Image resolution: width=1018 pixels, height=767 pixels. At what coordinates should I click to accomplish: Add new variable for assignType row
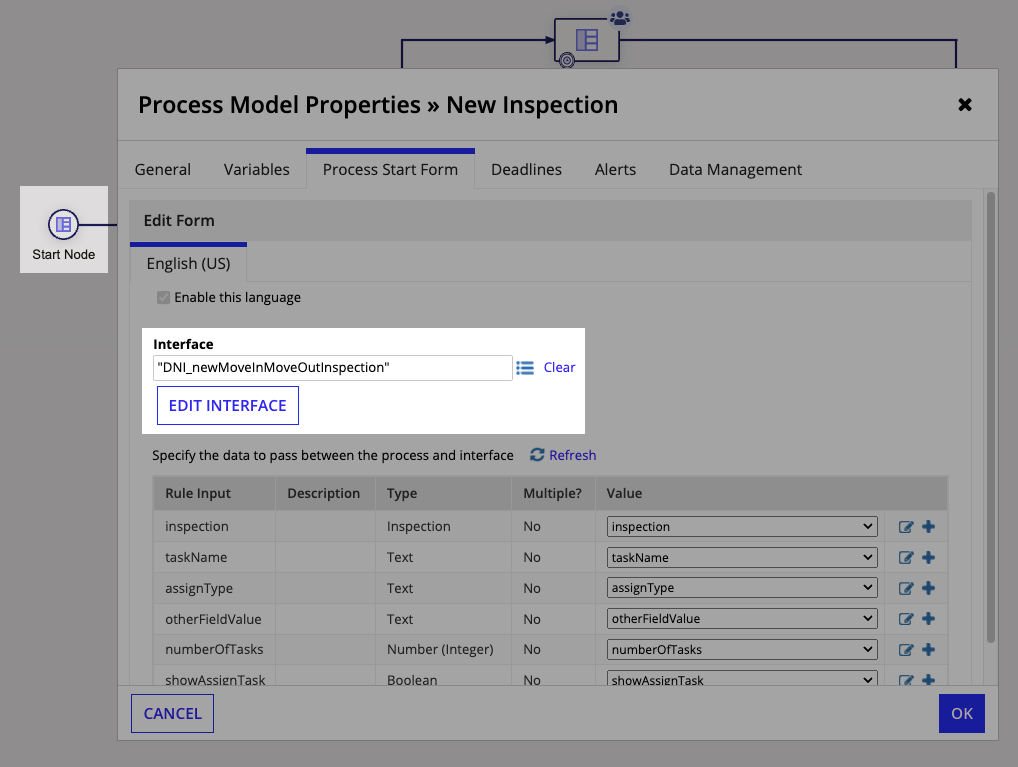click(928, 588)
